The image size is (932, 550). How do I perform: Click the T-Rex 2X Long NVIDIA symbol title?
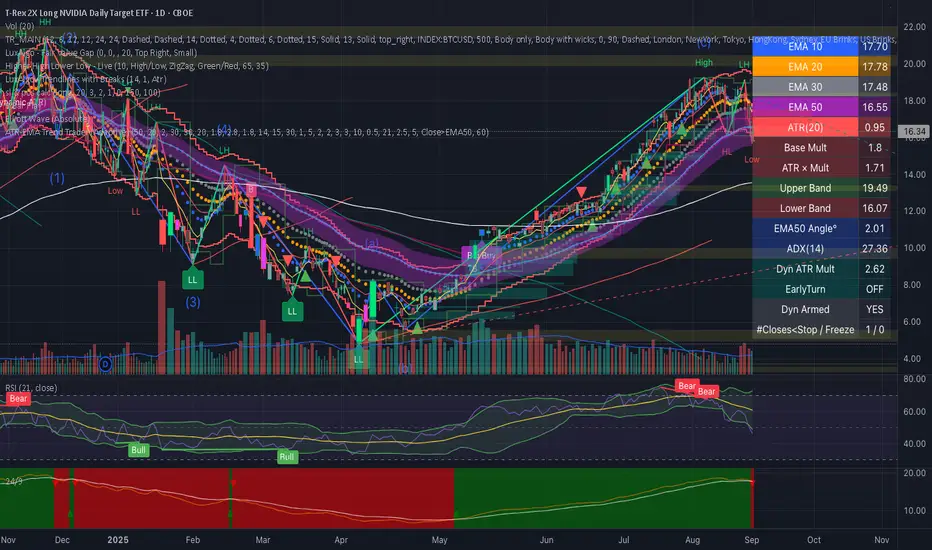pos(99,13)
